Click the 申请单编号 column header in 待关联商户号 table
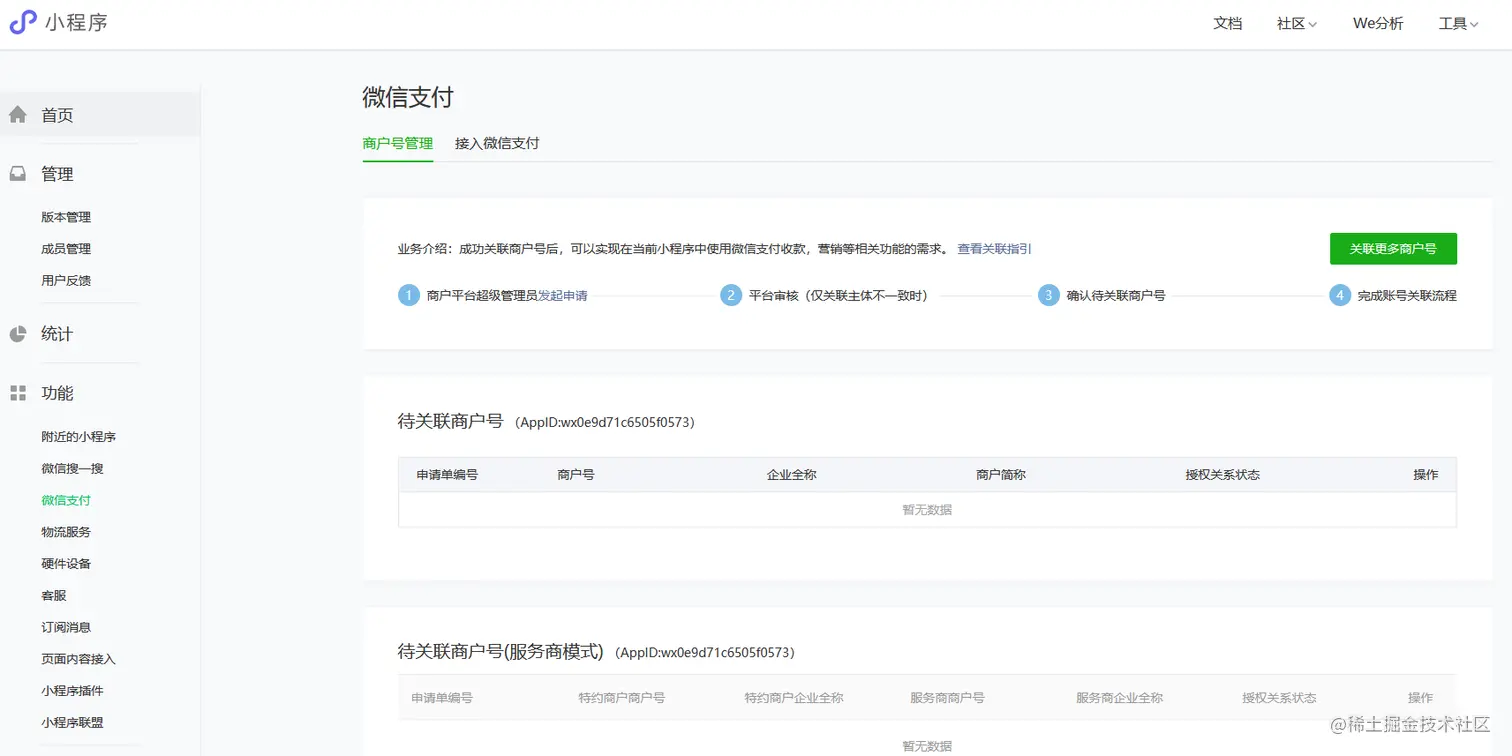This screenshot has height=756, width=1512. [x=447, y=475]
